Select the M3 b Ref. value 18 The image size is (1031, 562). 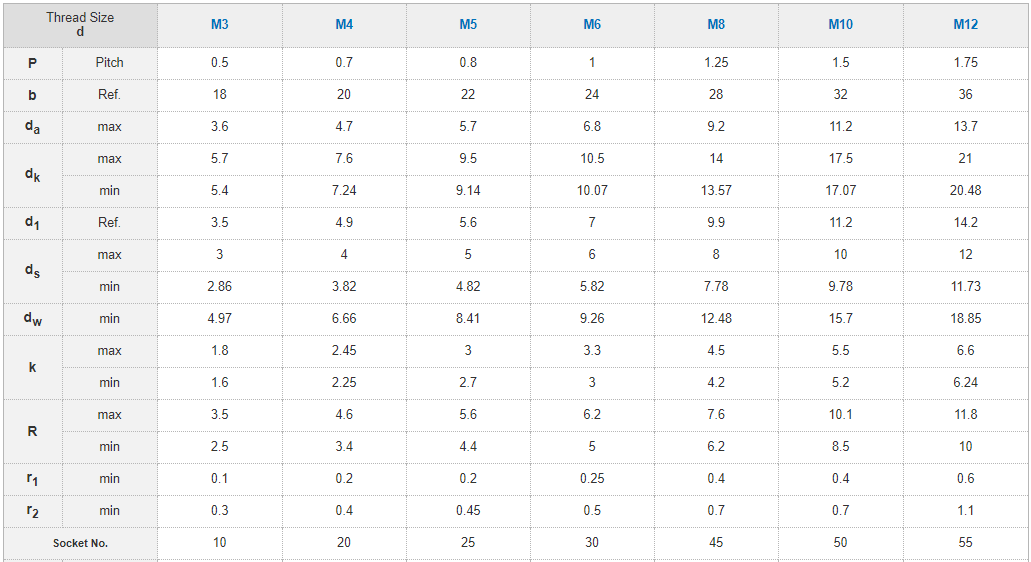[220, 95]
